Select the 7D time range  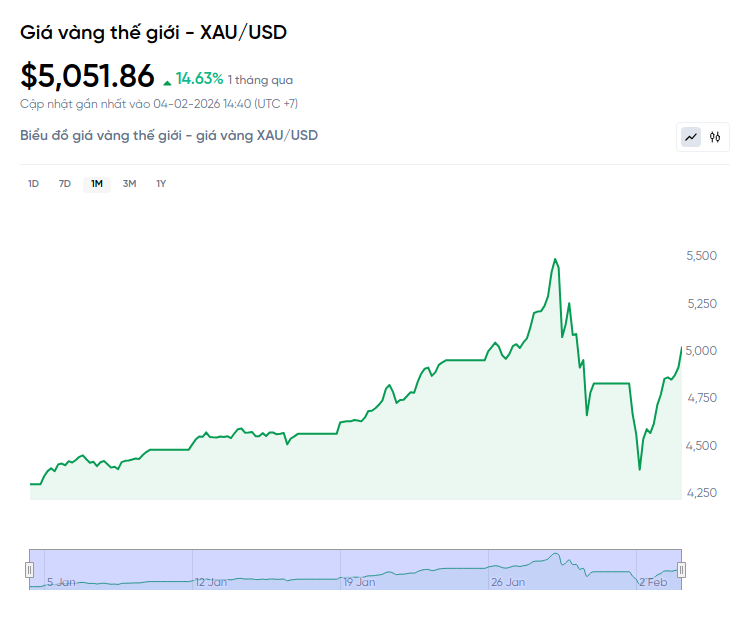[65, 183]
